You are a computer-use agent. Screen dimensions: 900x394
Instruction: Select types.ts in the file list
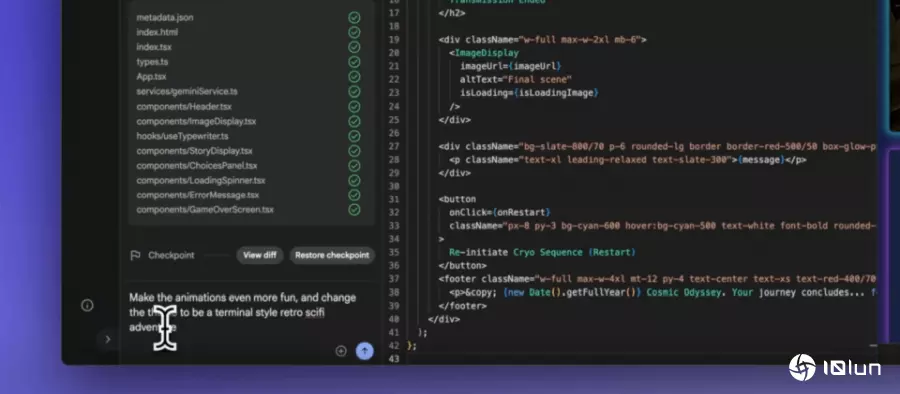(152, 62)
